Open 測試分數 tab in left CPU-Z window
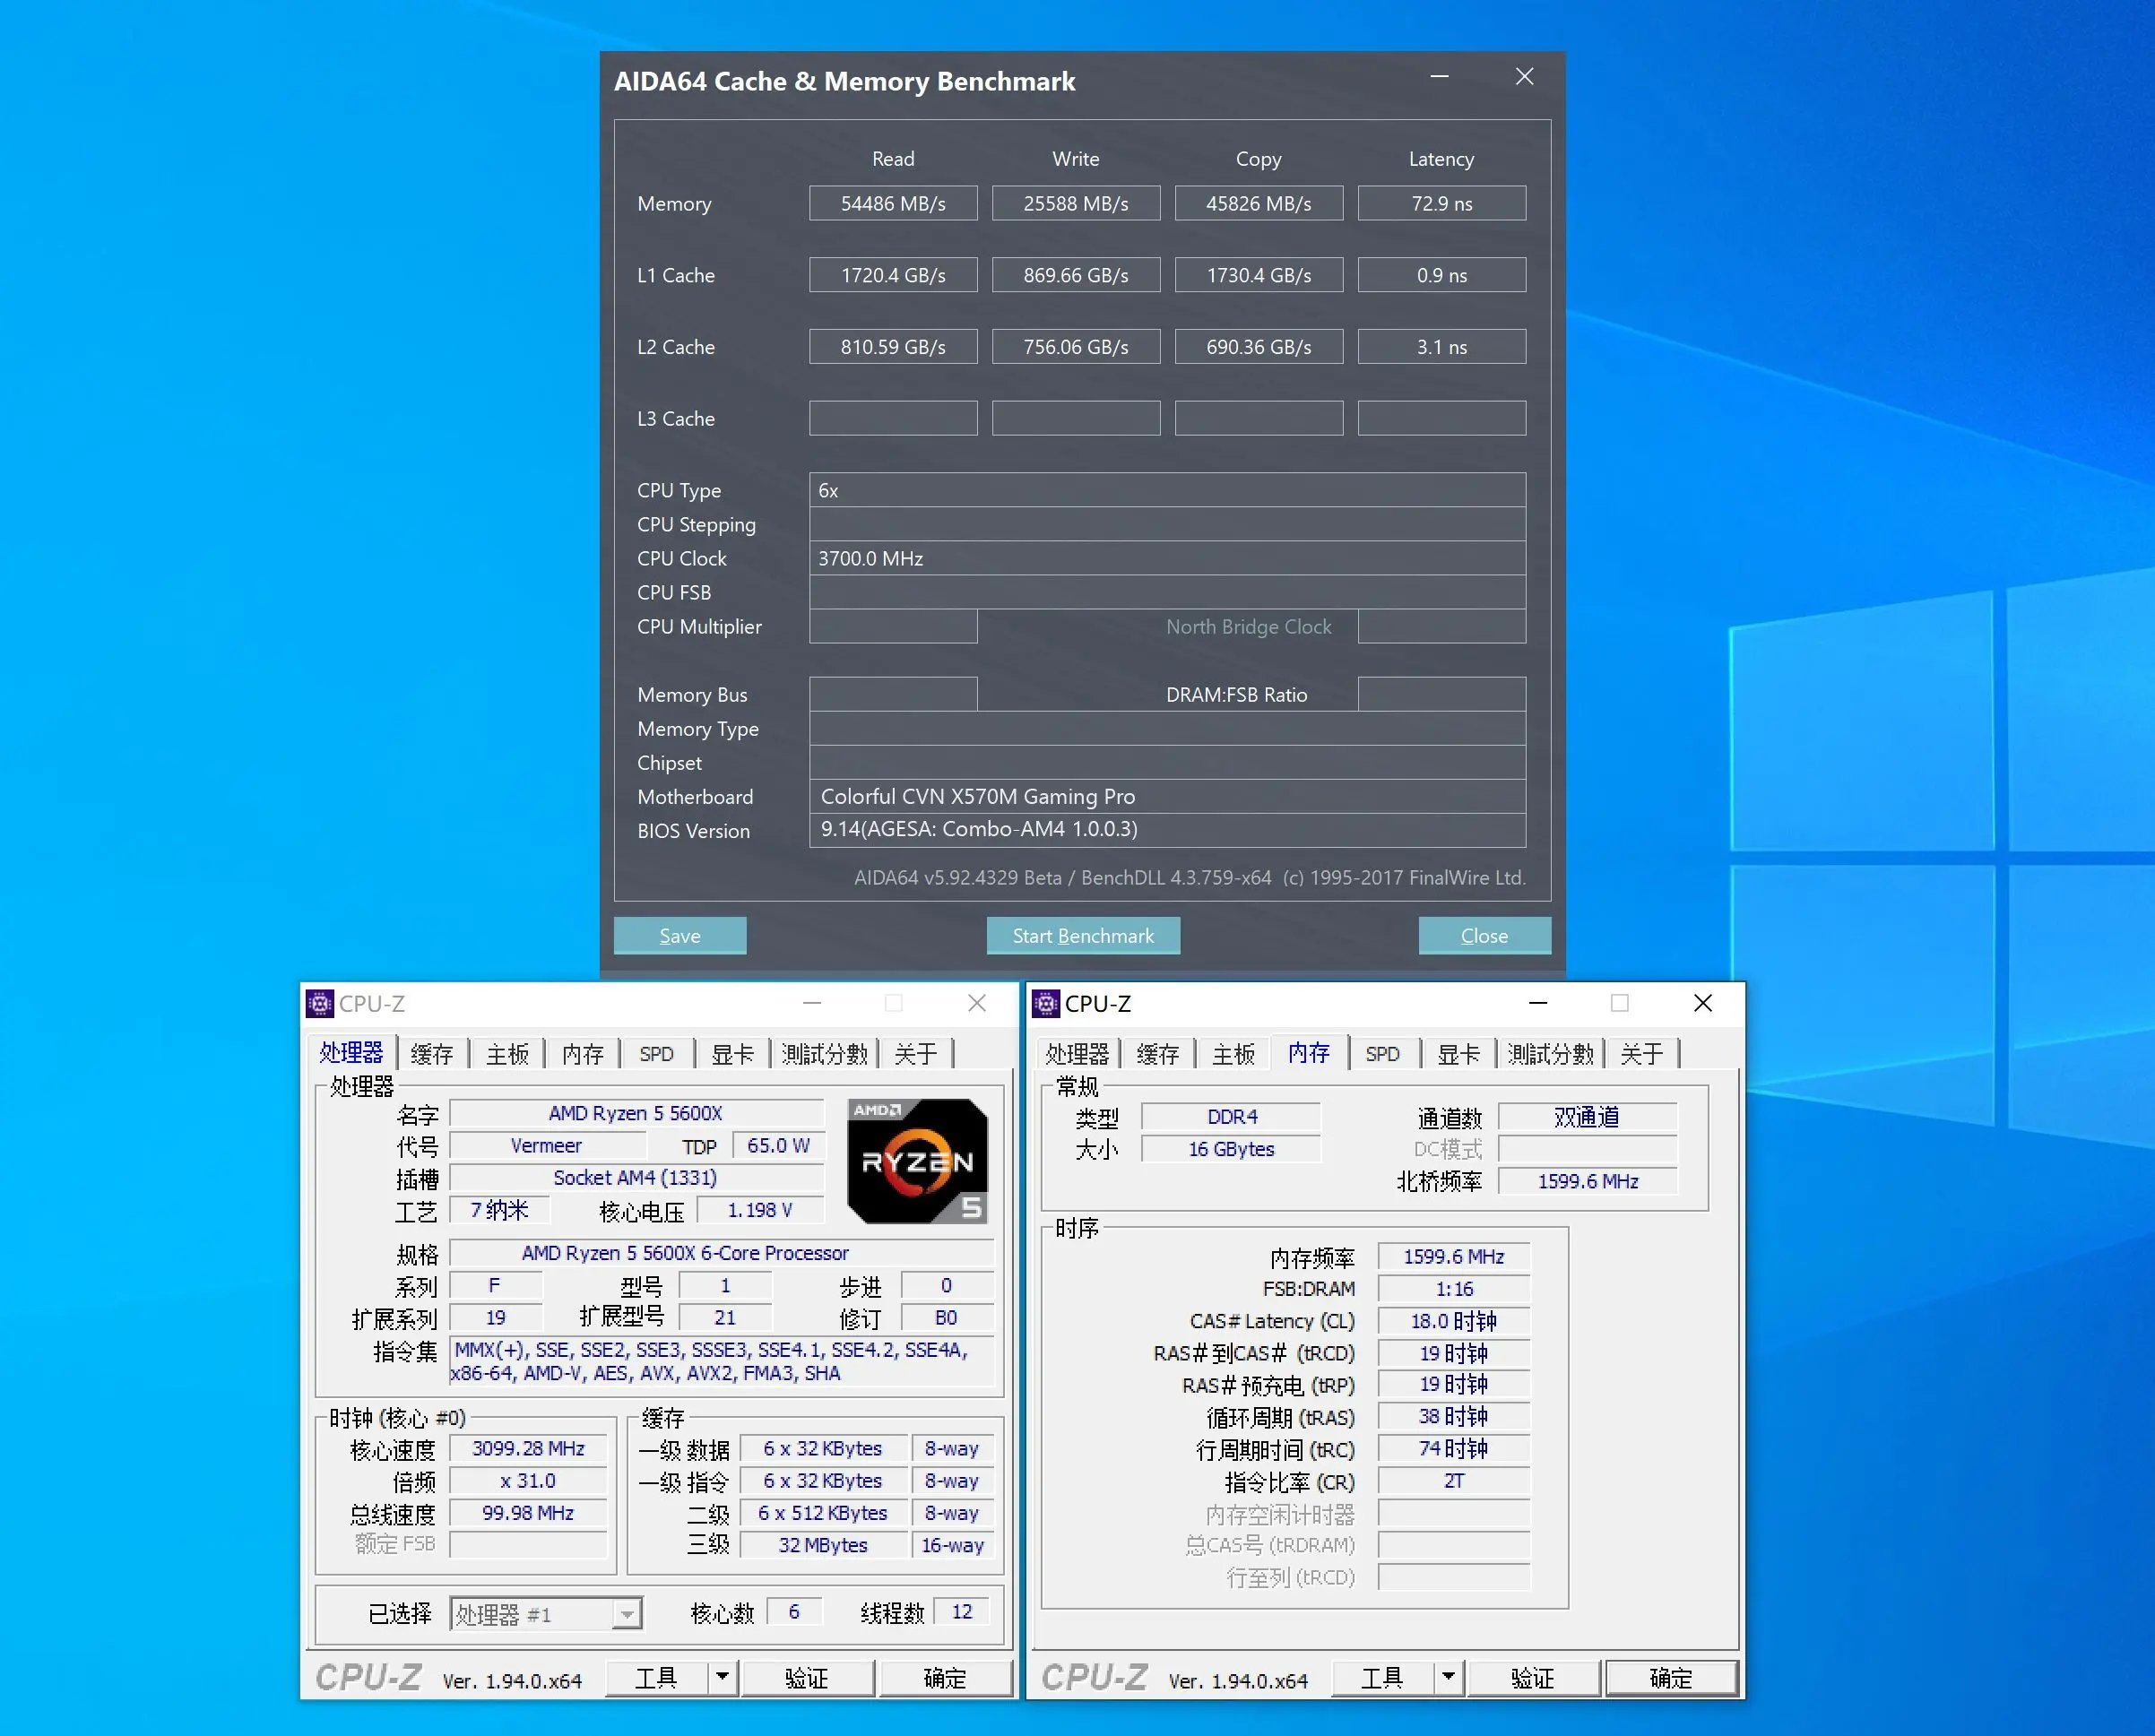The width and height of the screenshot is (2155, 1736). click(x=824, y=1054)
